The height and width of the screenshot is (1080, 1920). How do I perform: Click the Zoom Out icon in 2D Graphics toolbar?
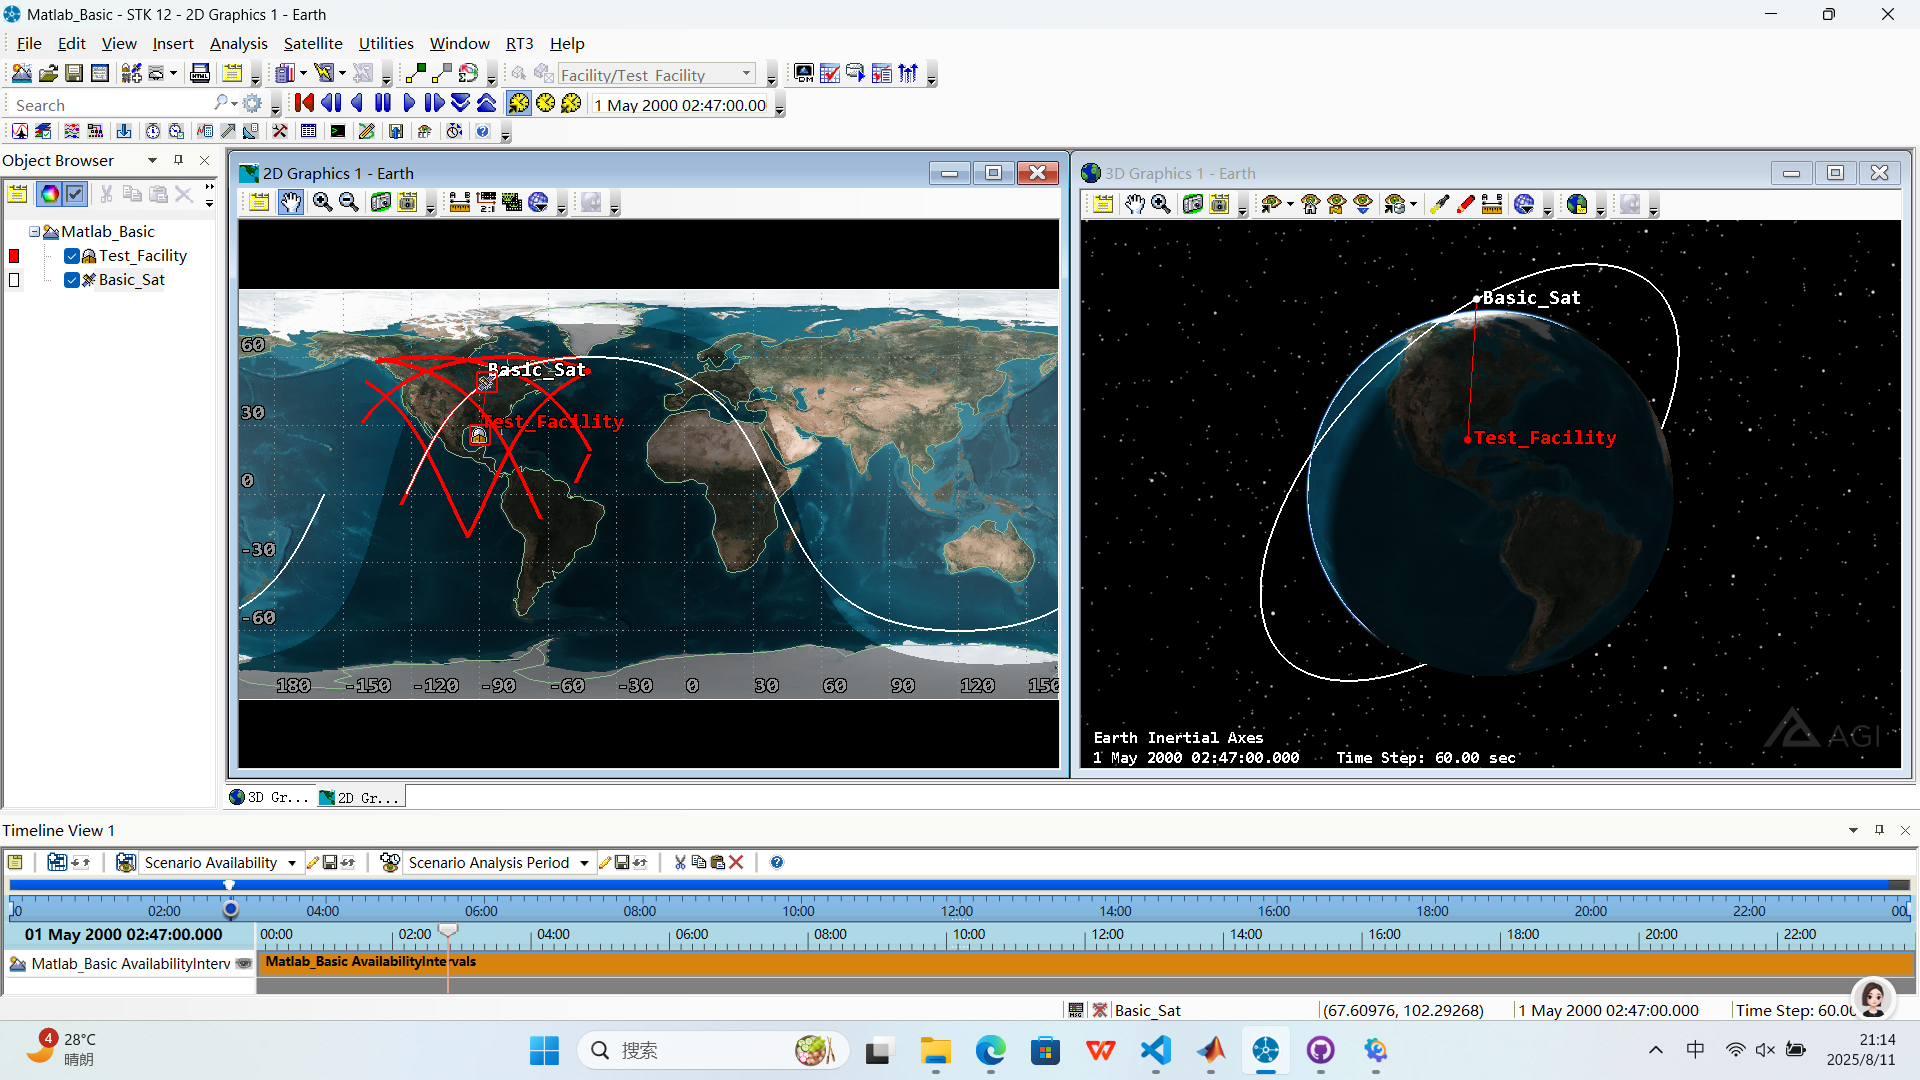click(x=349, y=203)
